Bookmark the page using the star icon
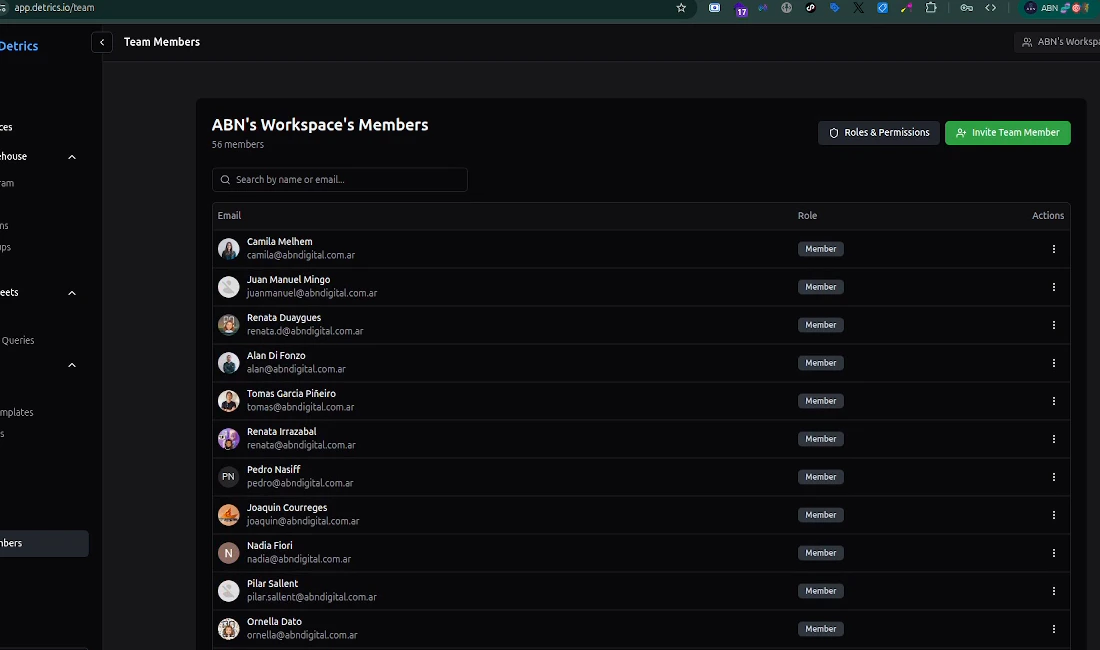1100x650 pixels. pos(681,8)
